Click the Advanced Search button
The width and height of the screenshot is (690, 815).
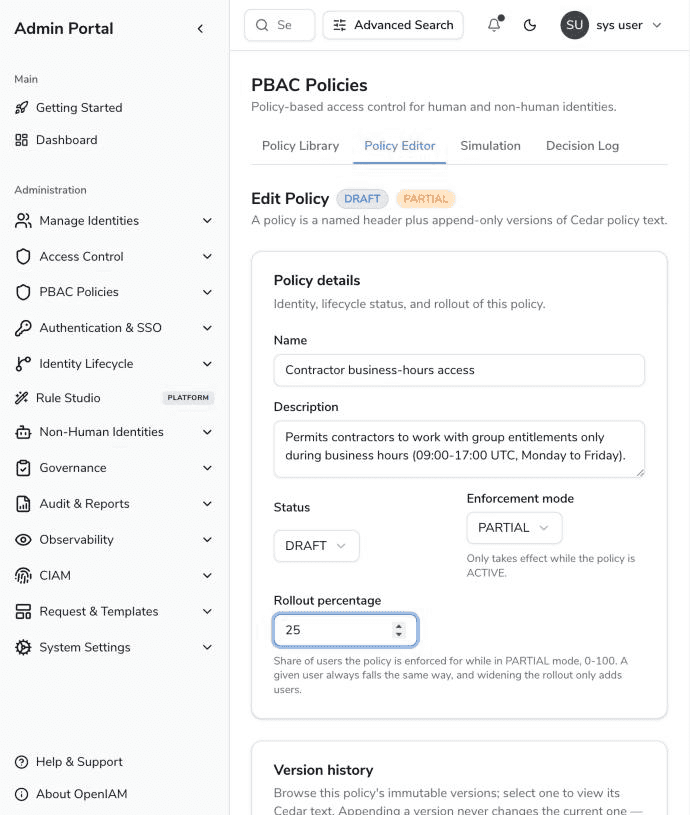(393, 25)
